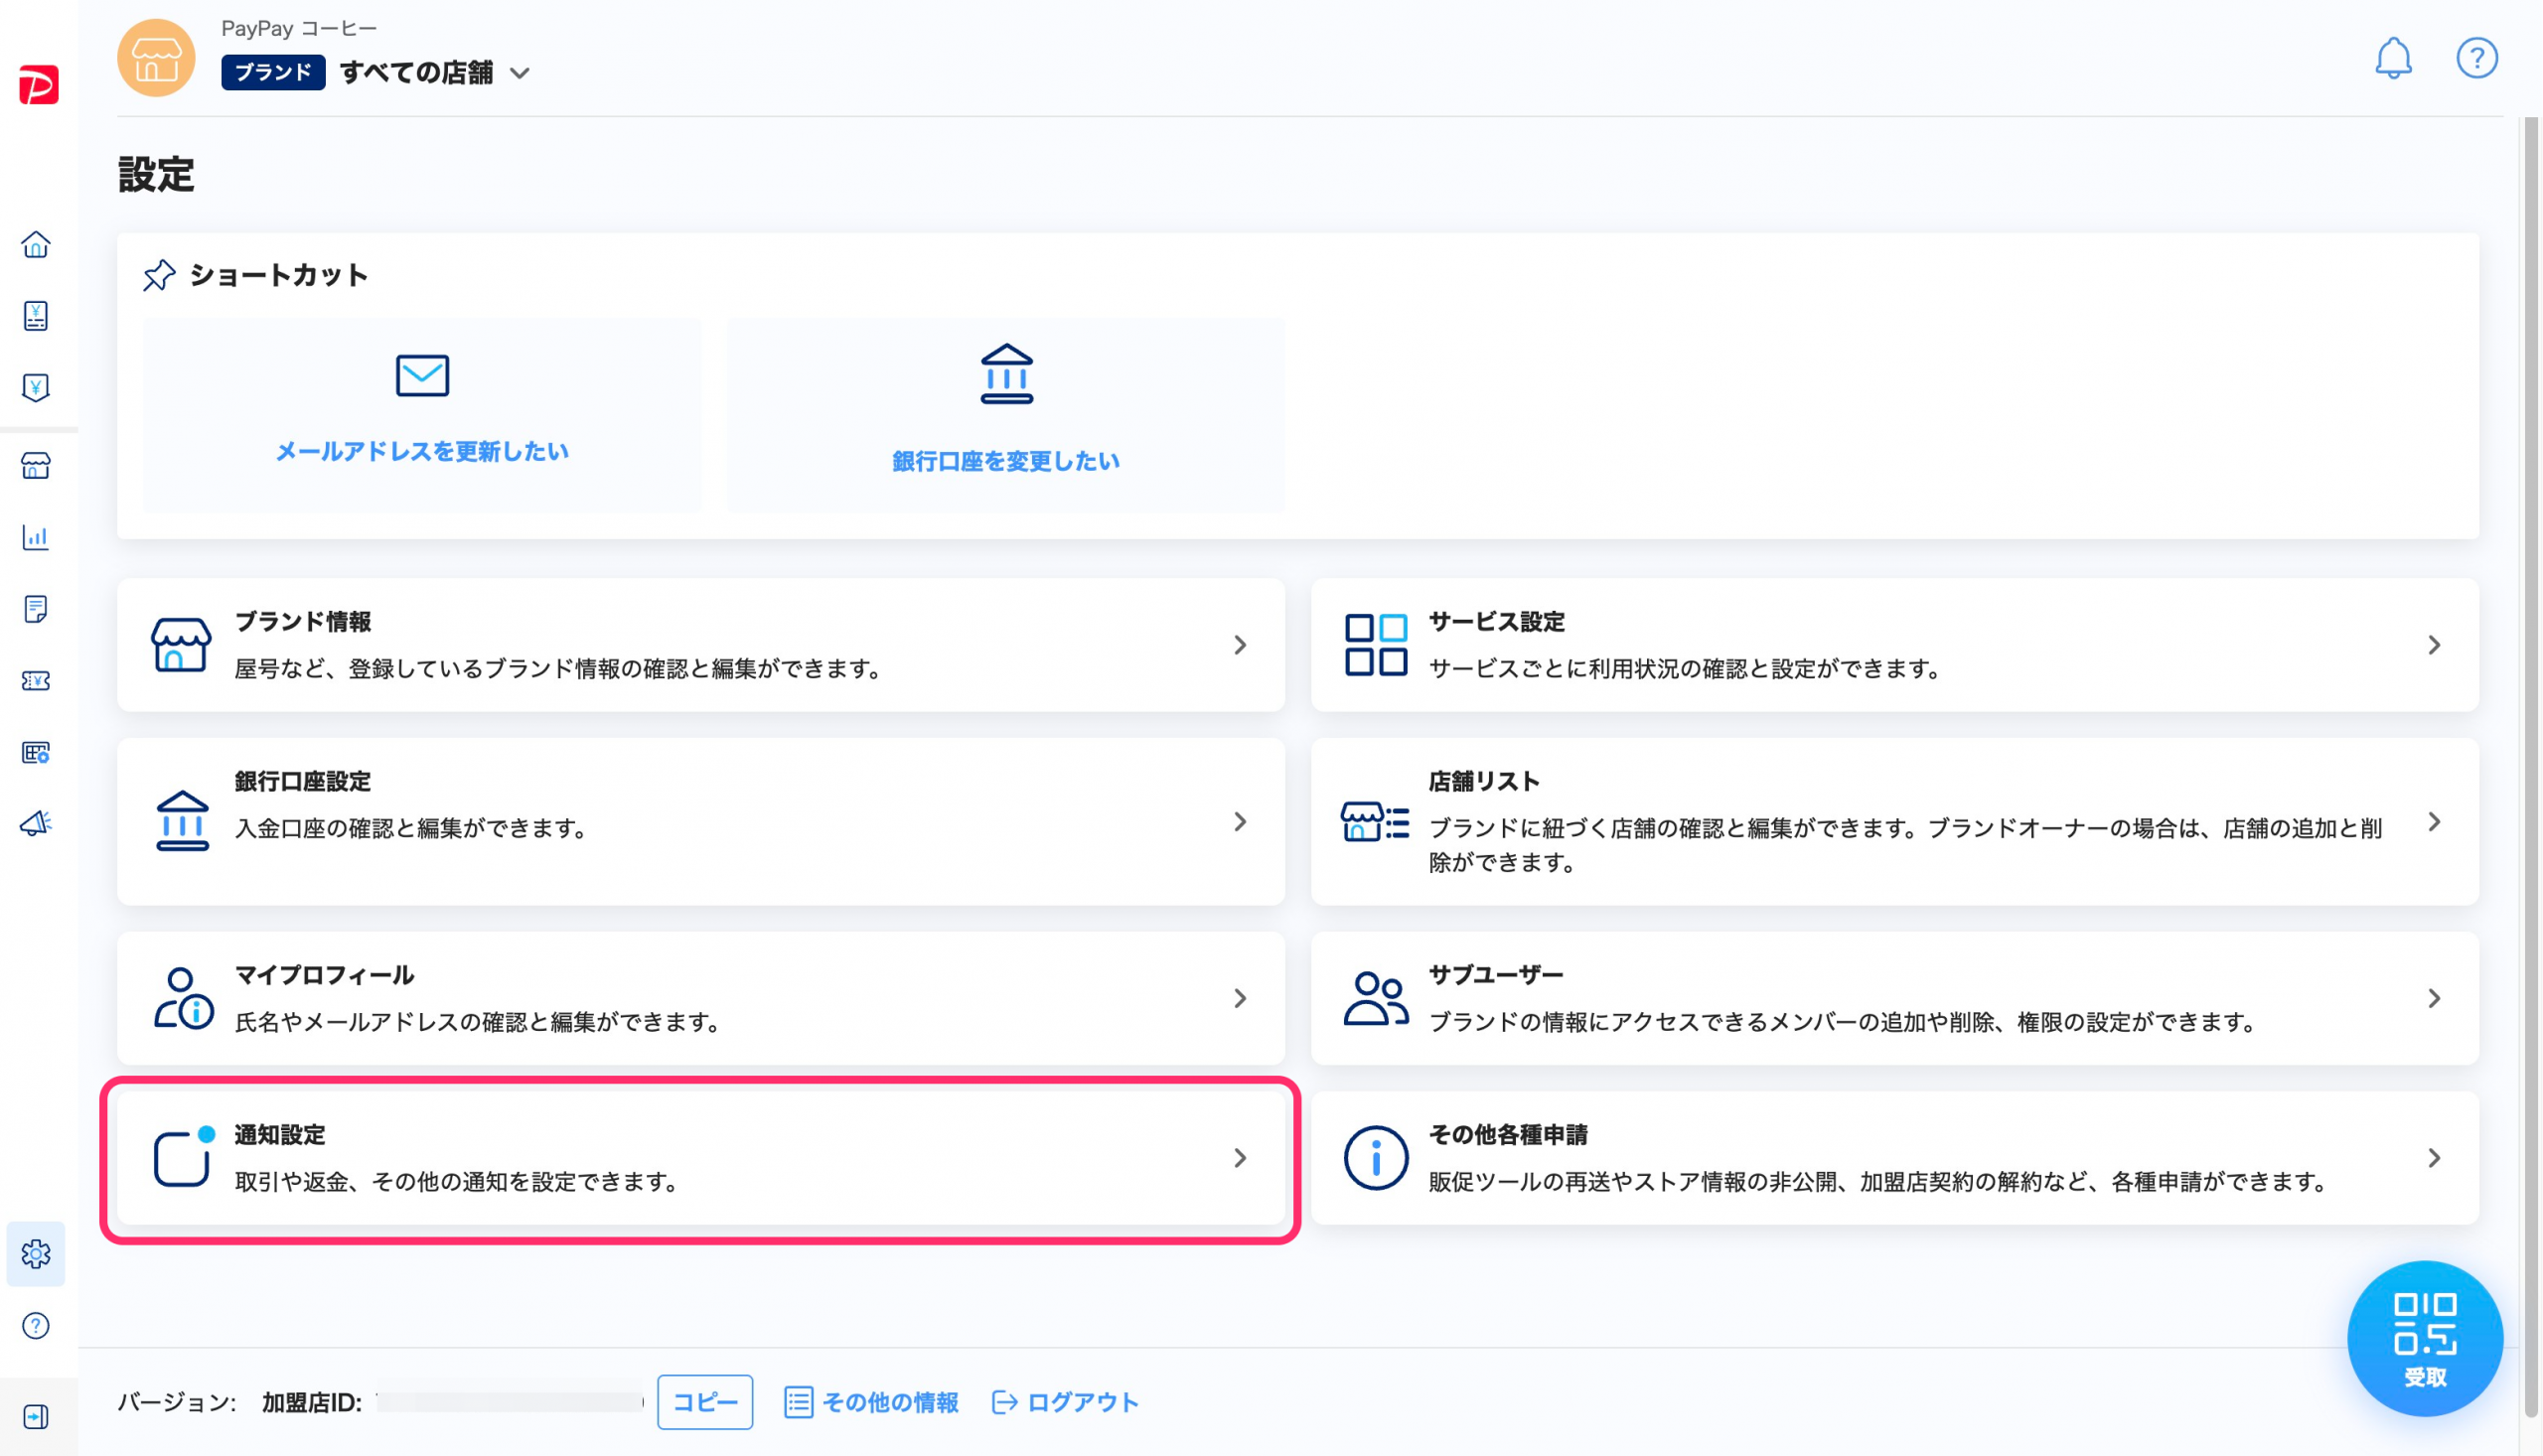Open the document note sidebar icon
2543x1456 pixels.
(x=36, y=609)
